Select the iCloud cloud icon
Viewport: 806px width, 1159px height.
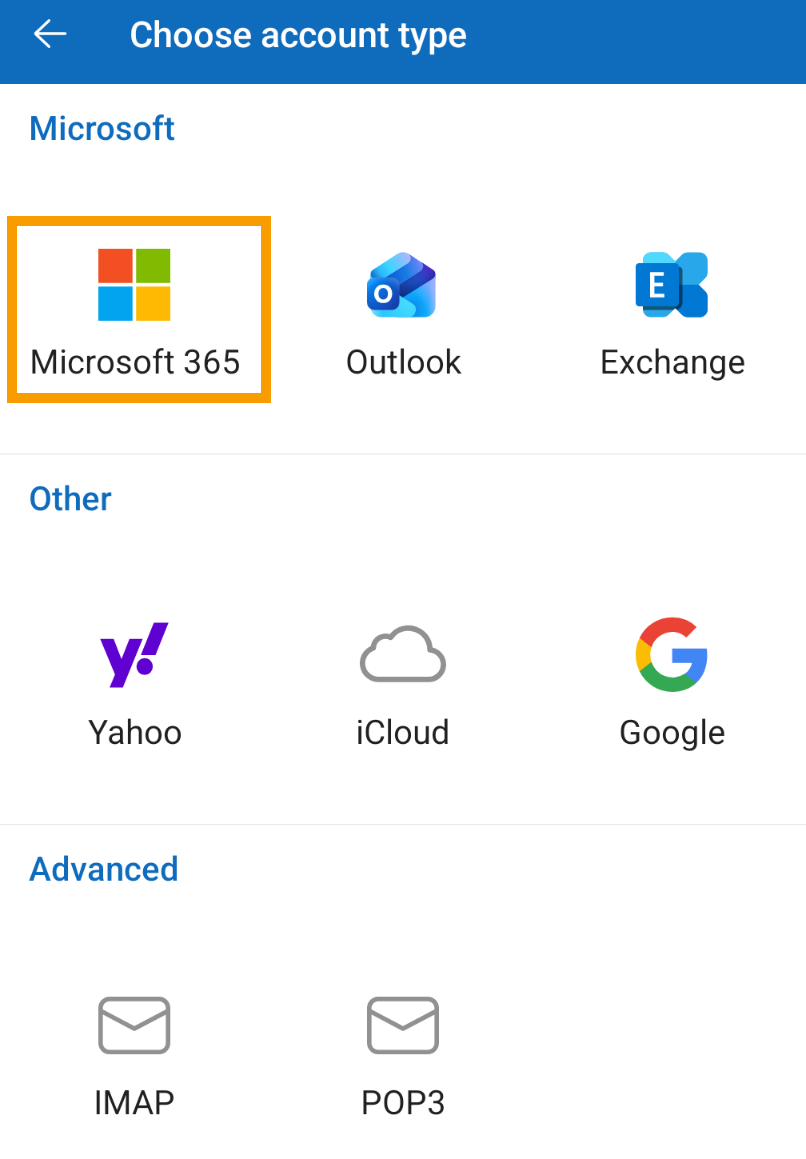click(x=402, y=655)
